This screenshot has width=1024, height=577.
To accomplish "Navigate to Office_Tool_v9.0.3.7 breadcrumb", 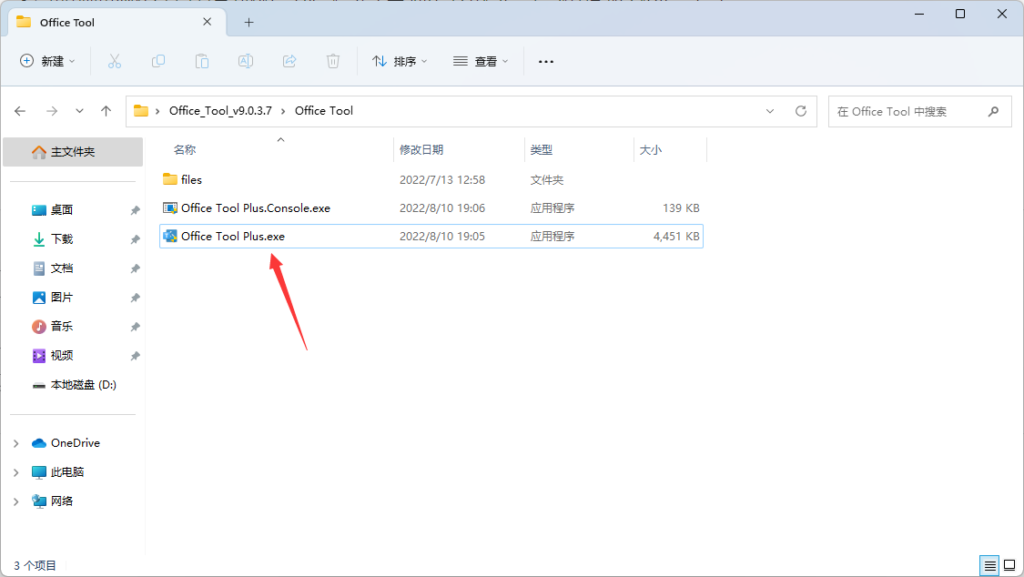I will pos(221,111).
